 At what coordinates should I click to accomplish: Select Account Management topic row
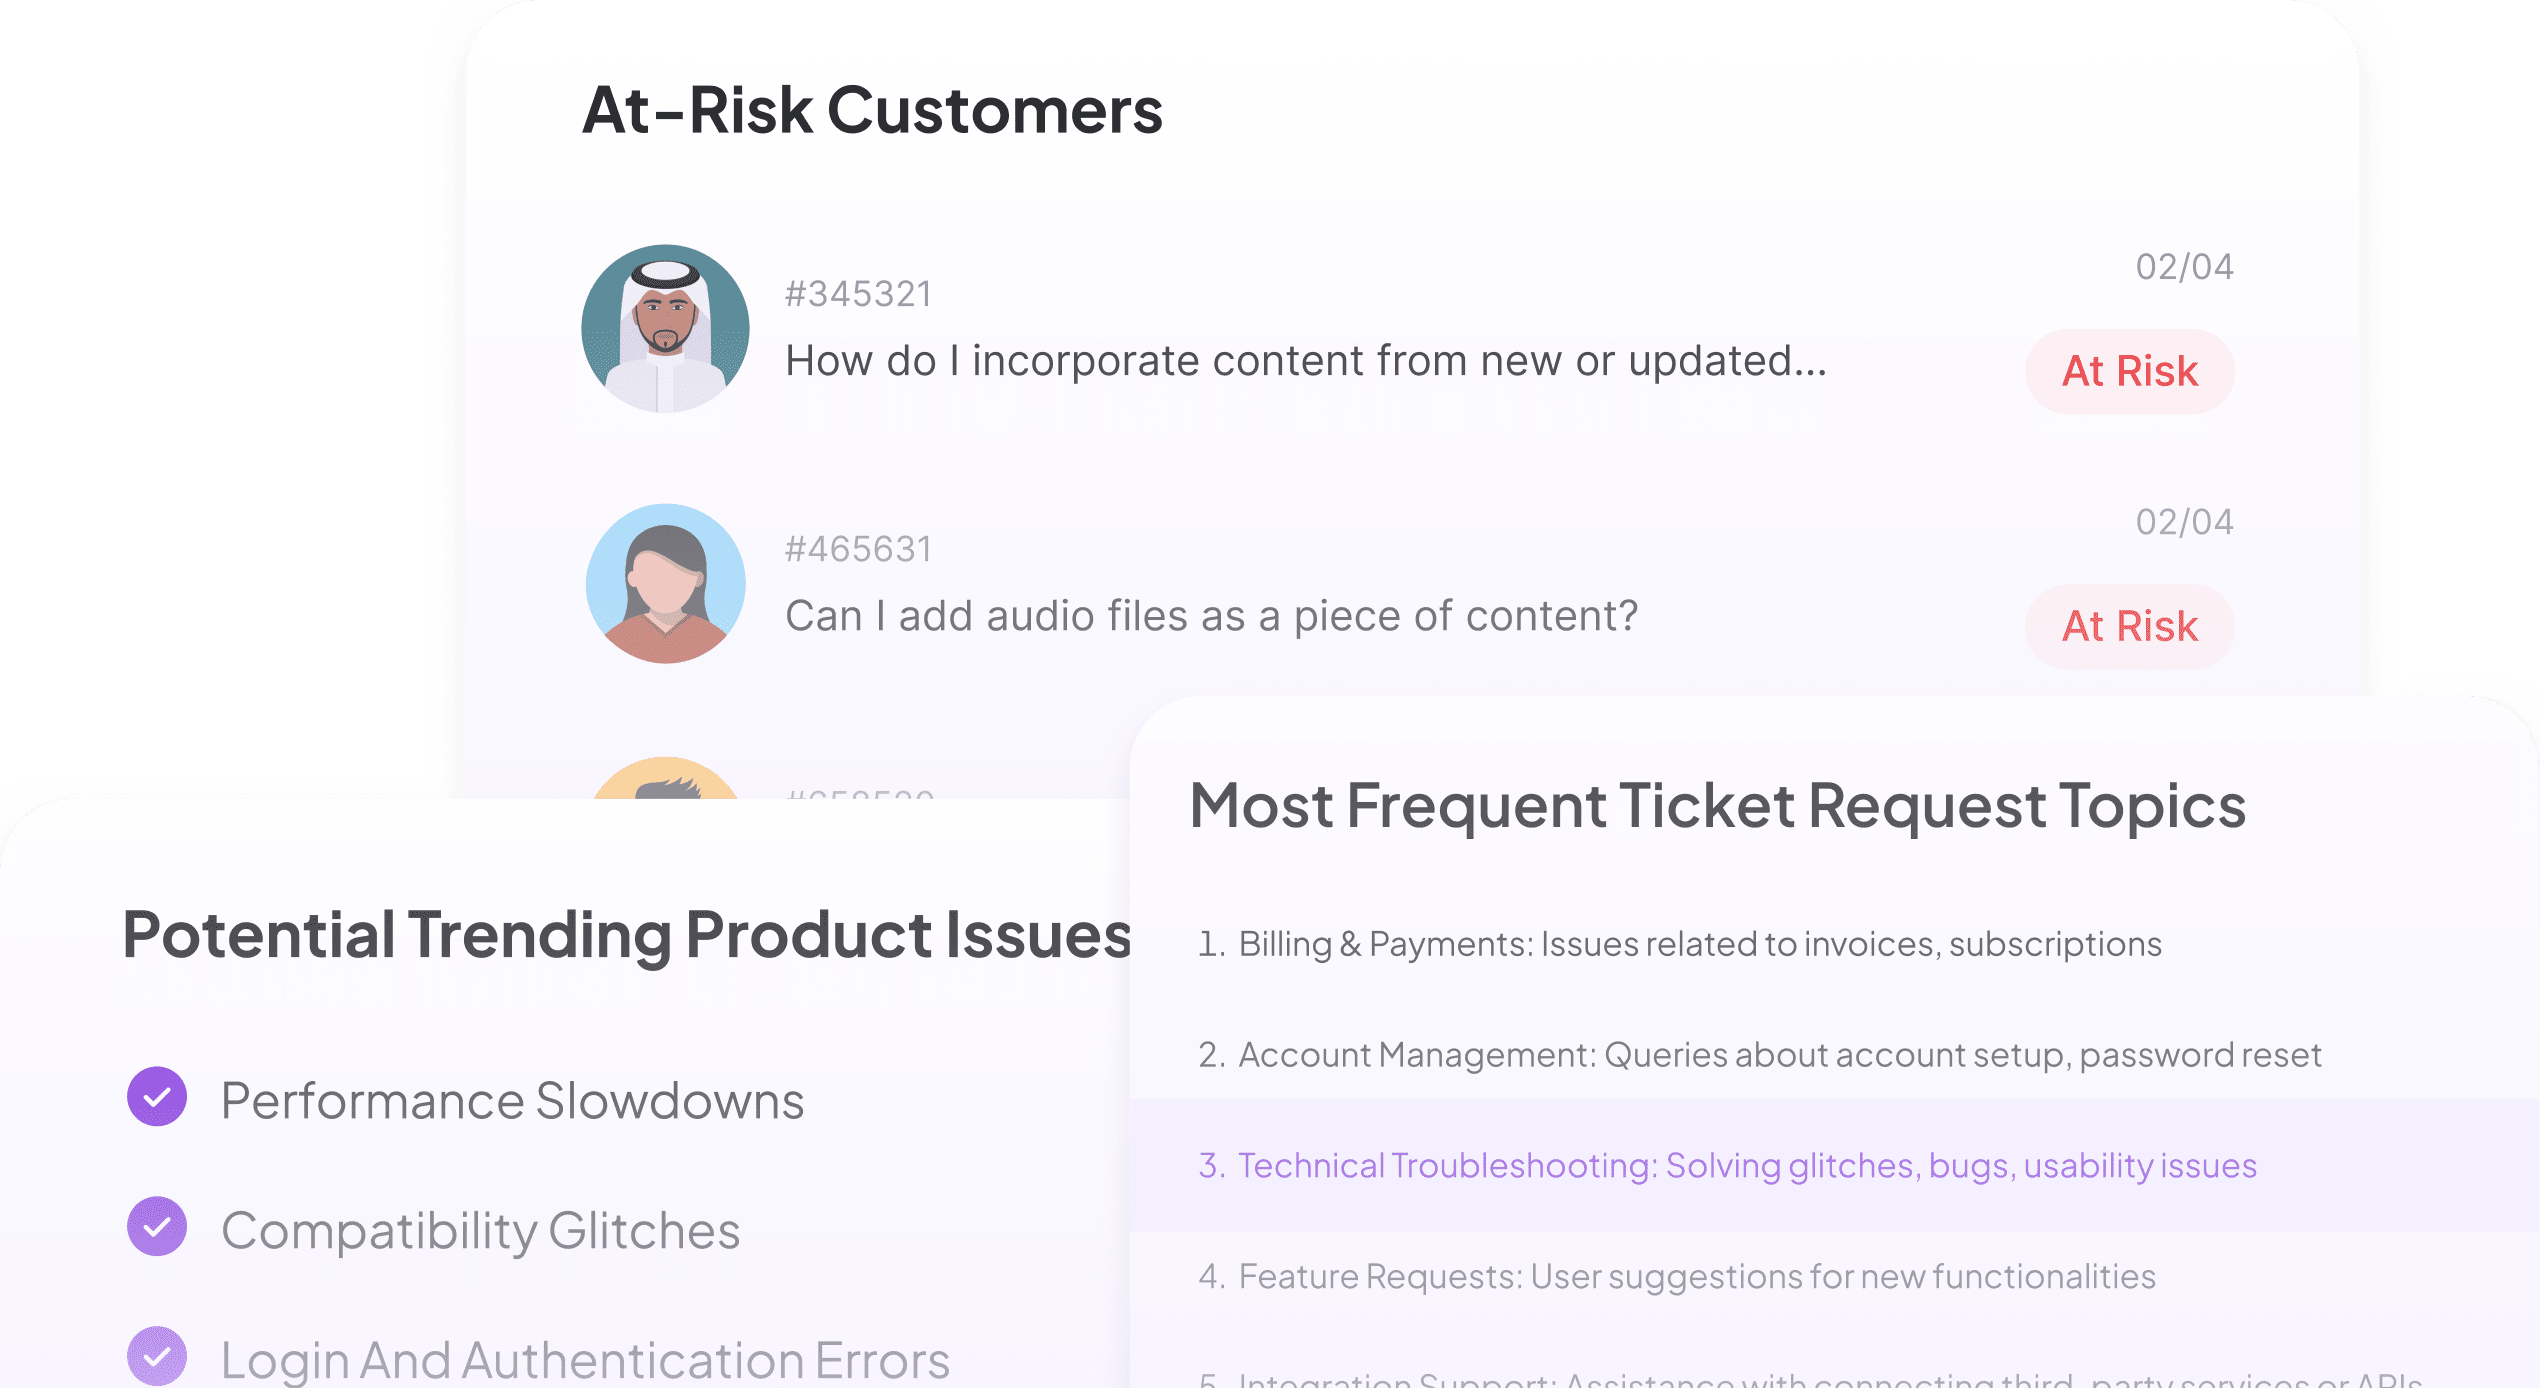pos(1760,1055)
